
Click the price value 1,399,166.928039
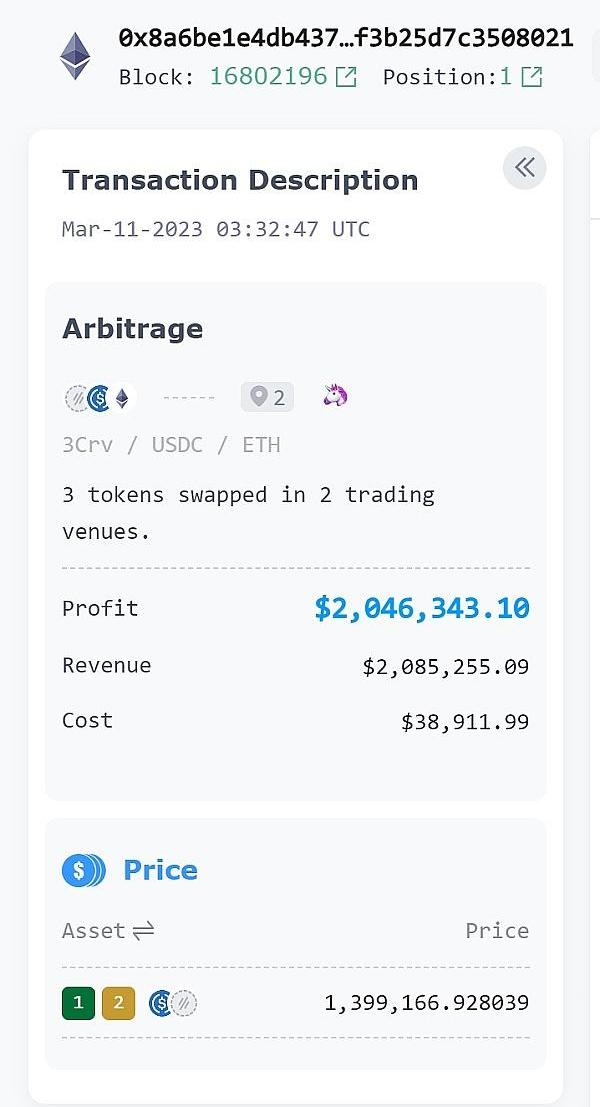[x=426, y=1002]
